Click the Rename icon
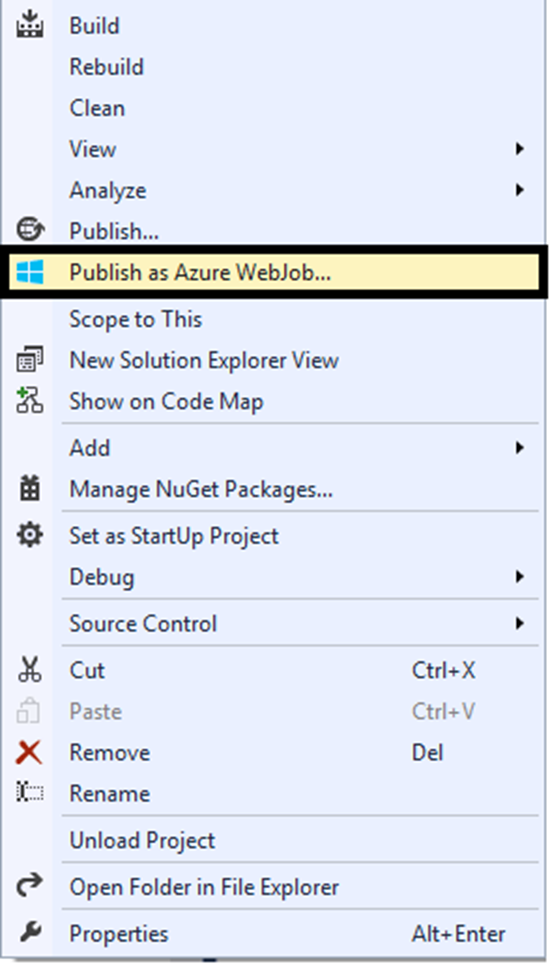Viewport: 550px width, 964px height. pos(29,793)
